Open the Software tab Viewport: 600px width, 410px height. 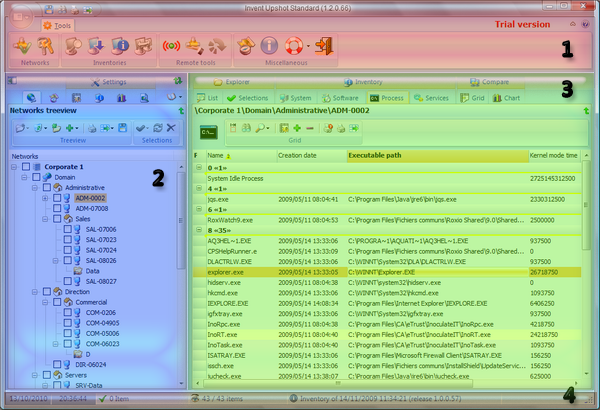[340, 98]
